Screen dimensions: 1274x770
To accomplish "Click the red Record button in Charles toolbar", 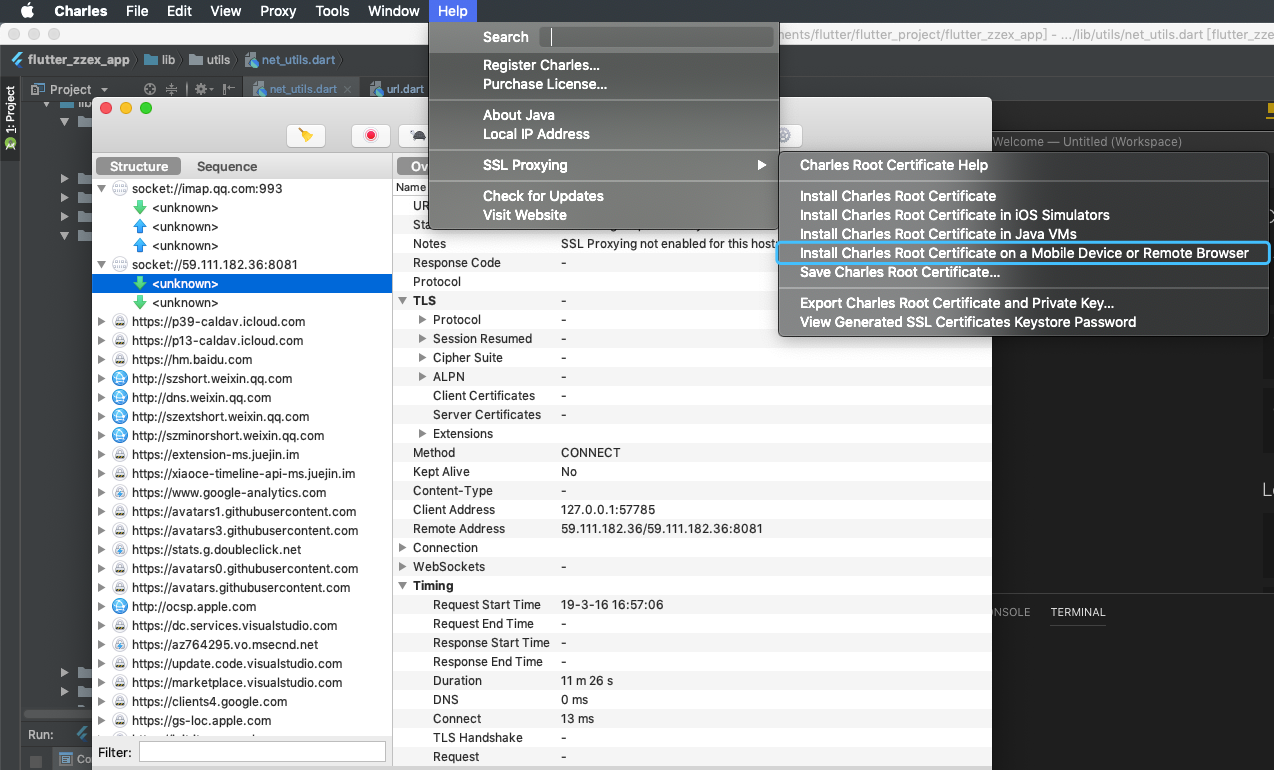I will pyautogui.click(x=371, y=136).
